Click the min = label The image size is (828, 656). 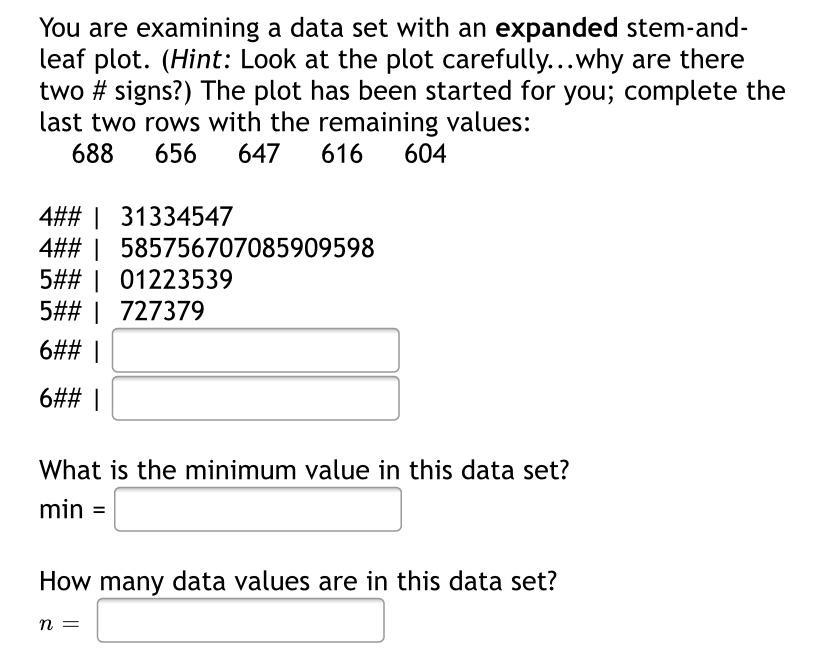click(72, 510)
